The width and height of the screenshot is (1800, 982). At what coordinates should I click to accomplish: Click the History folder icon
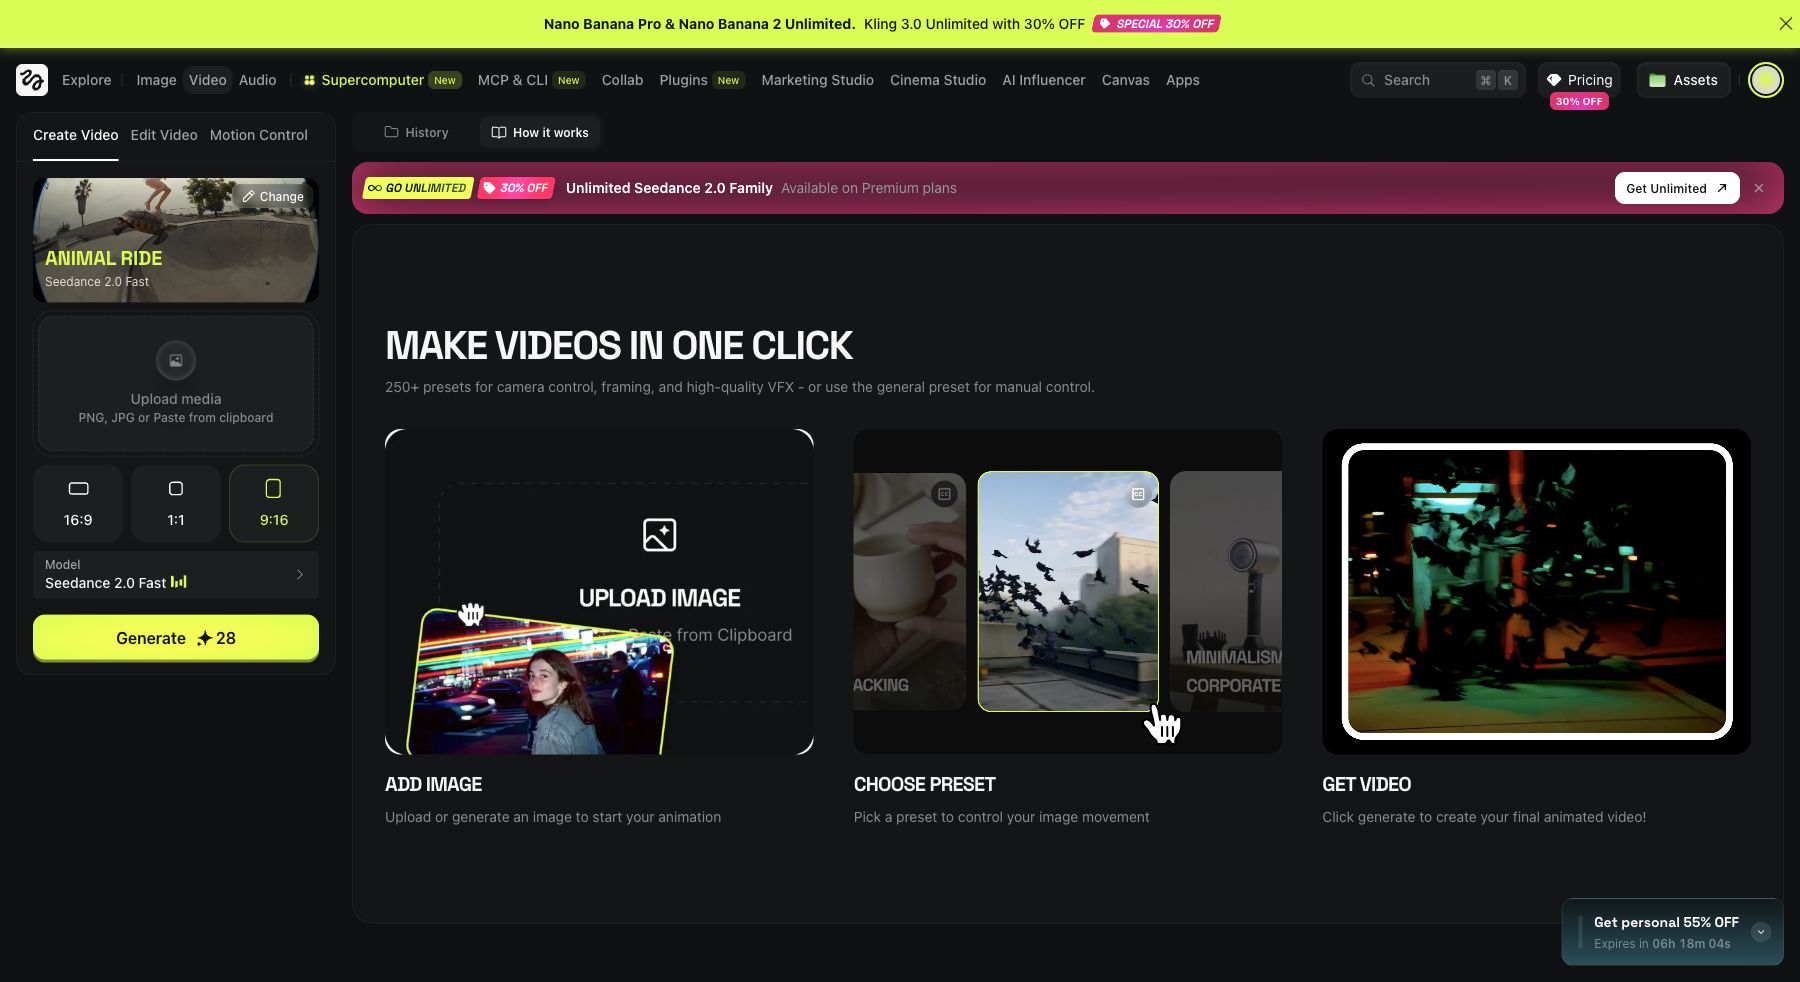391,132
